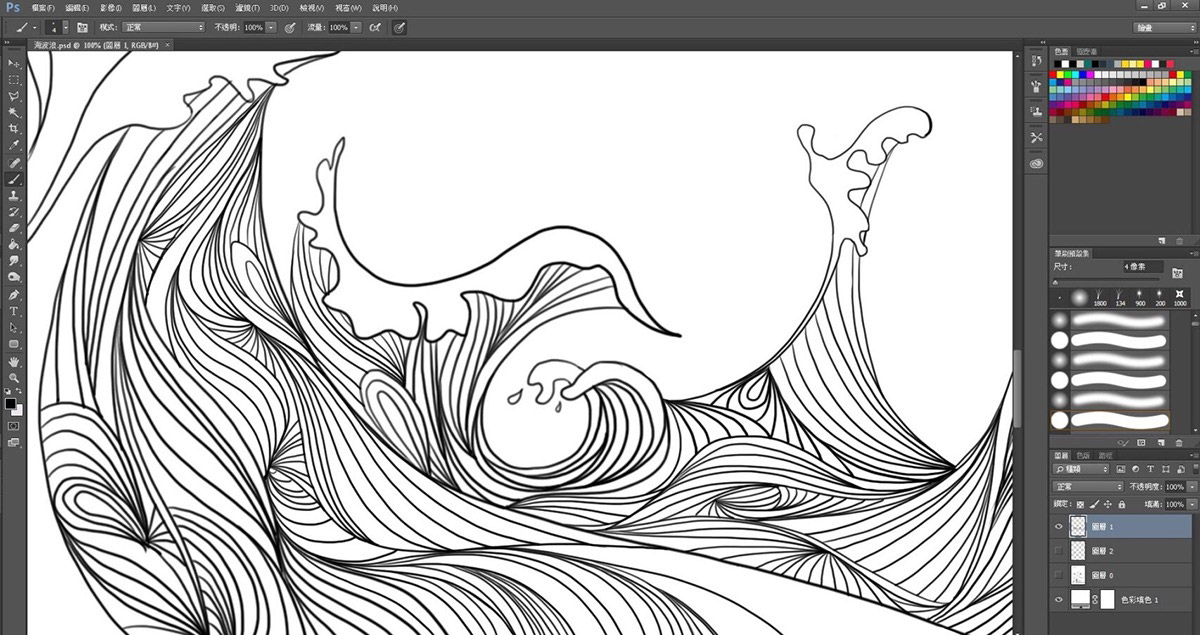Select the Crop tool
The height and width of the screenshot is (635, 1200).
[14, 129]
